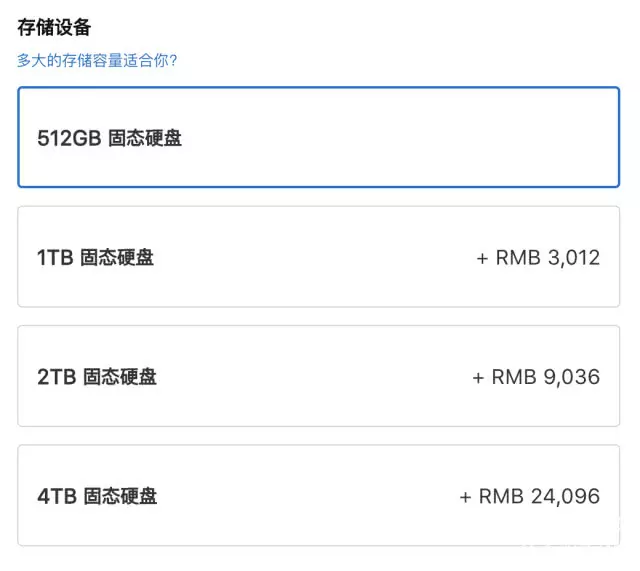Screen dimensions: 640x571
Task: Click the + RMB 9,036 price text
Action: click(536, 377)
